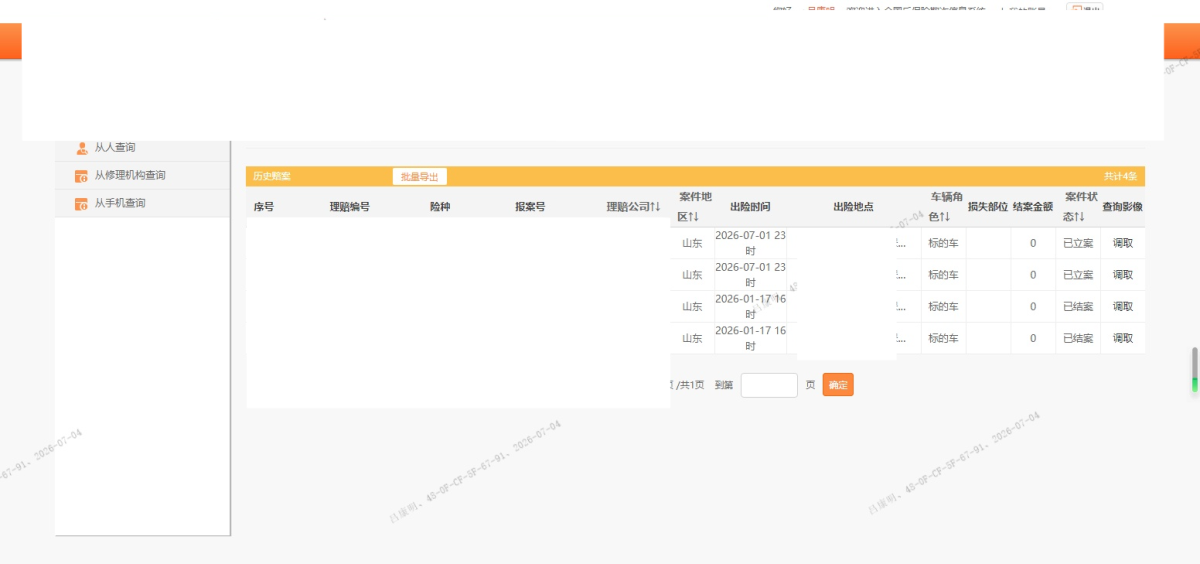Open the 从修理机构查询 sidebar menu
This screenshot has height=564, width=1200.
pyautogui.click(x=142, y=176)
